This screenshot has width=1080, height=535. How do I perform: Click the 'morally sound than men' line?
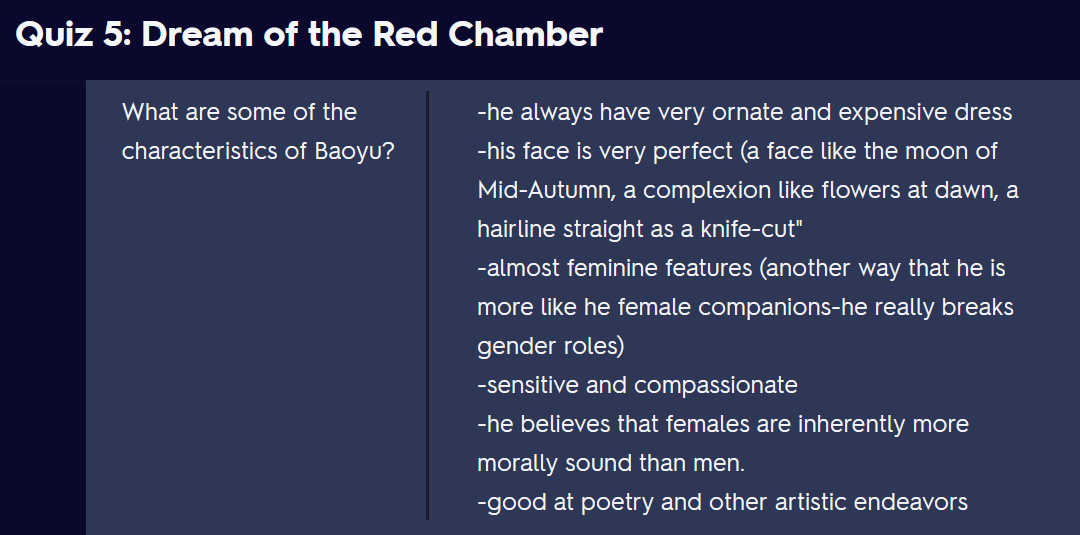pos(611,463)
